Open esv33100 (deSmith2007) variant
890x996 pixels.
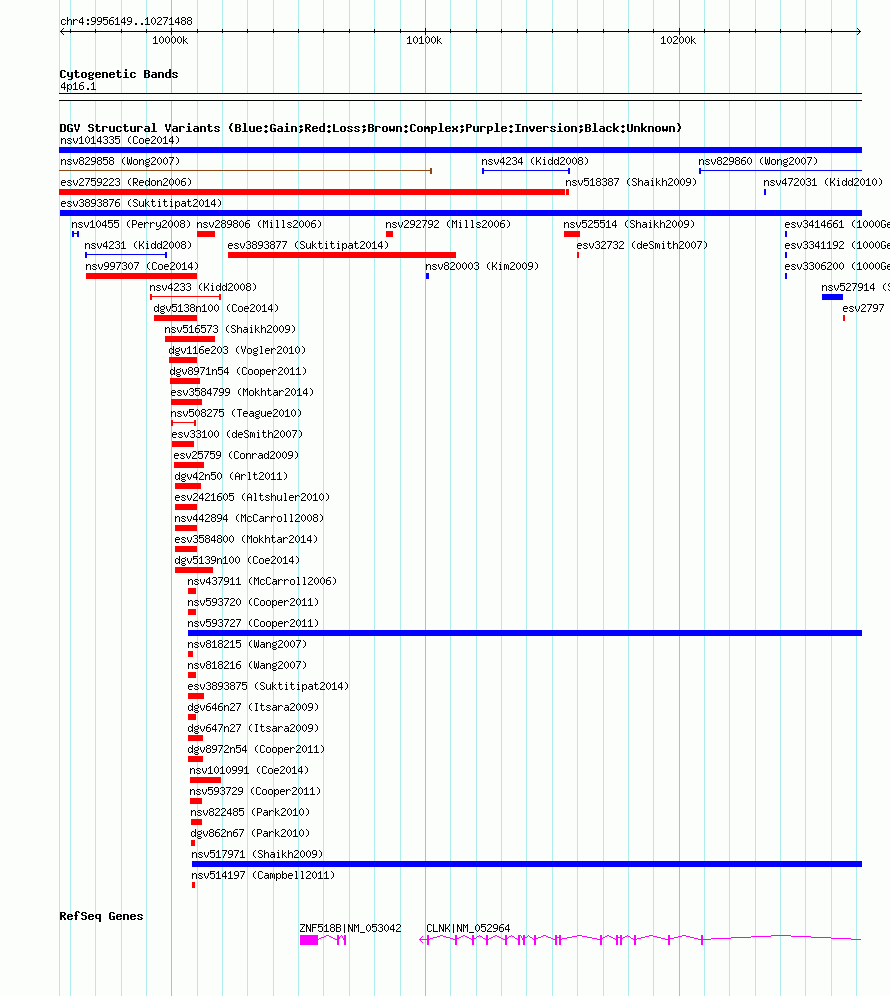click(x=182, y=443)
